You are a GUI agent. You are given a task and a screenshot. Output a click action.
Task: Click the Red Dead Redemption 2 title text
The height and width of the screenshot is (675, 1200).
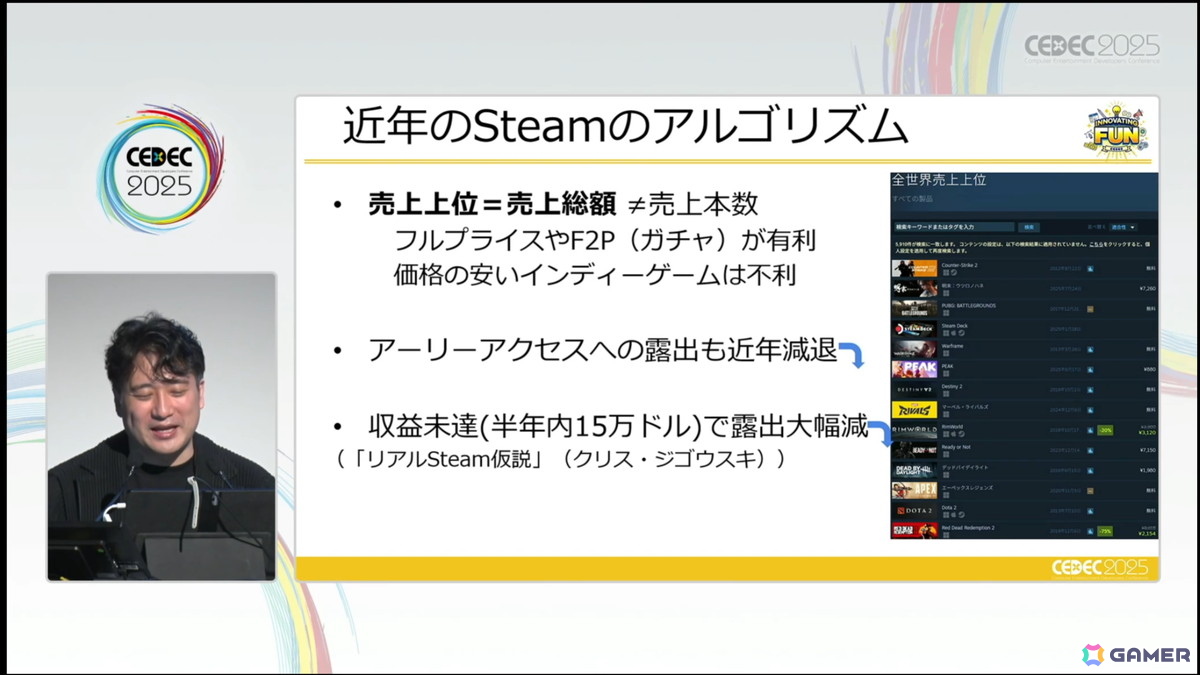point(968,528)
